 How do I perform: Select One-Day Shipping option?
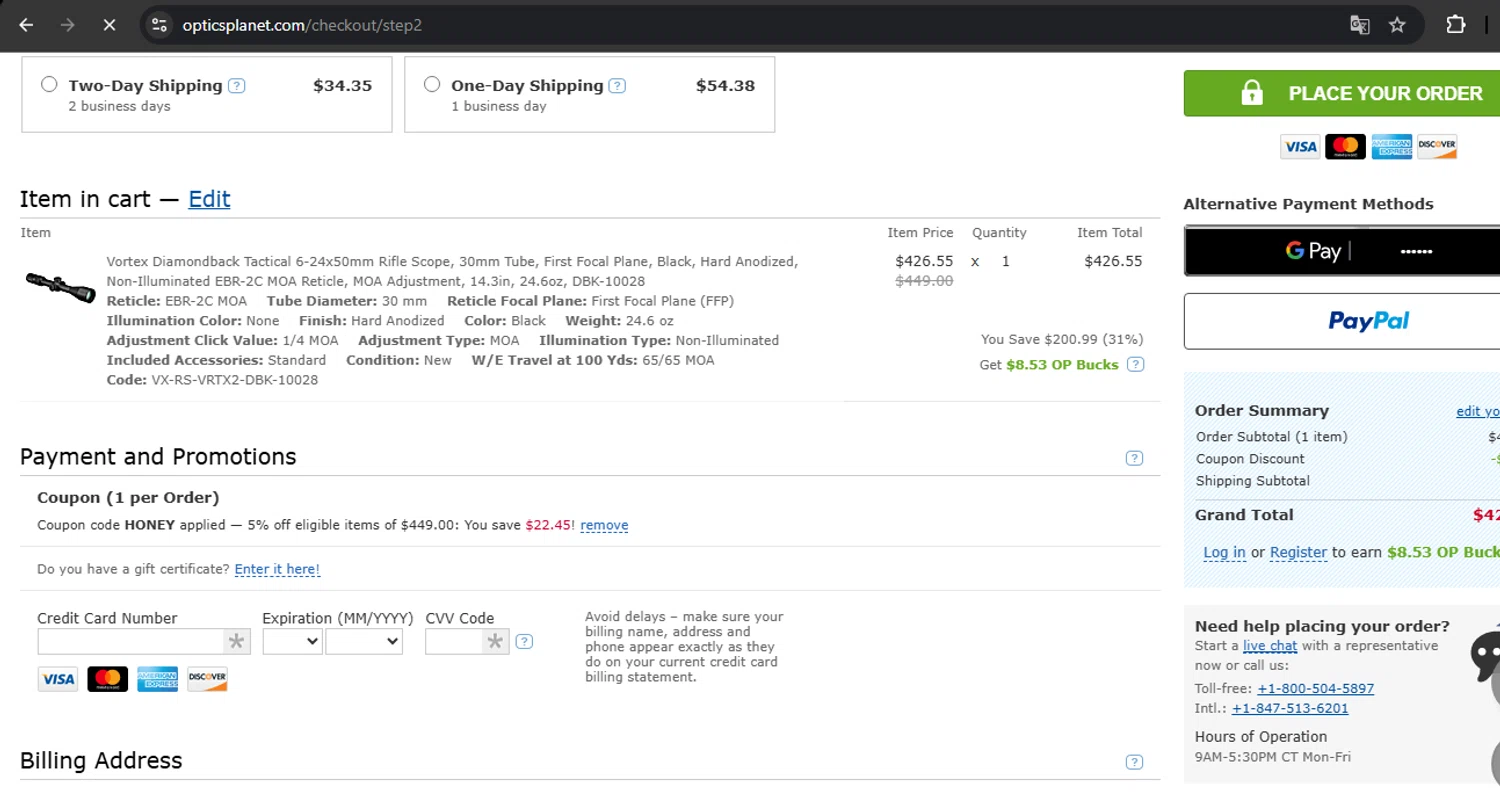click(432, 85)
